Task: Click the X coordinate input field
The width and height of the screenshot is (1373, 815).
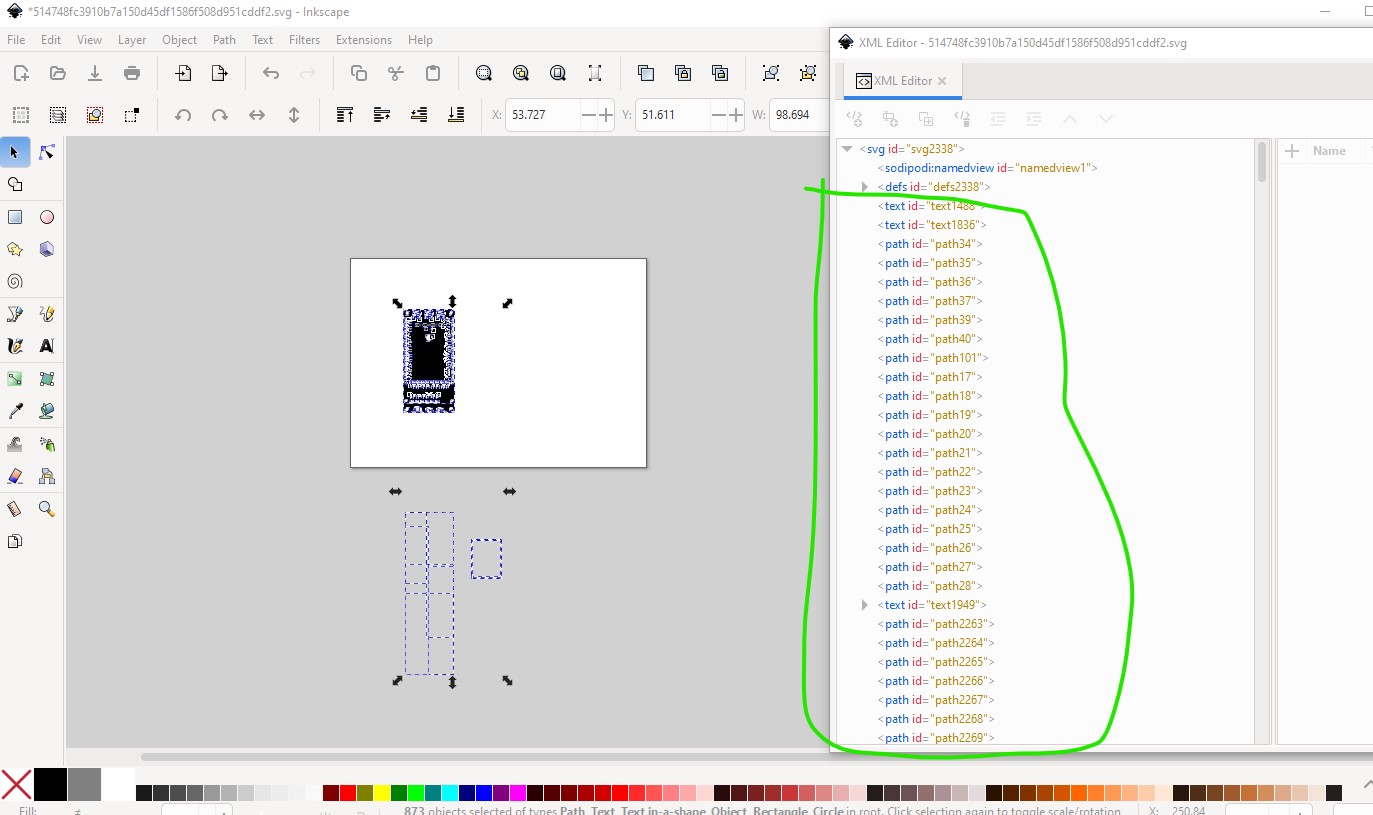Action: coord(542,115)
